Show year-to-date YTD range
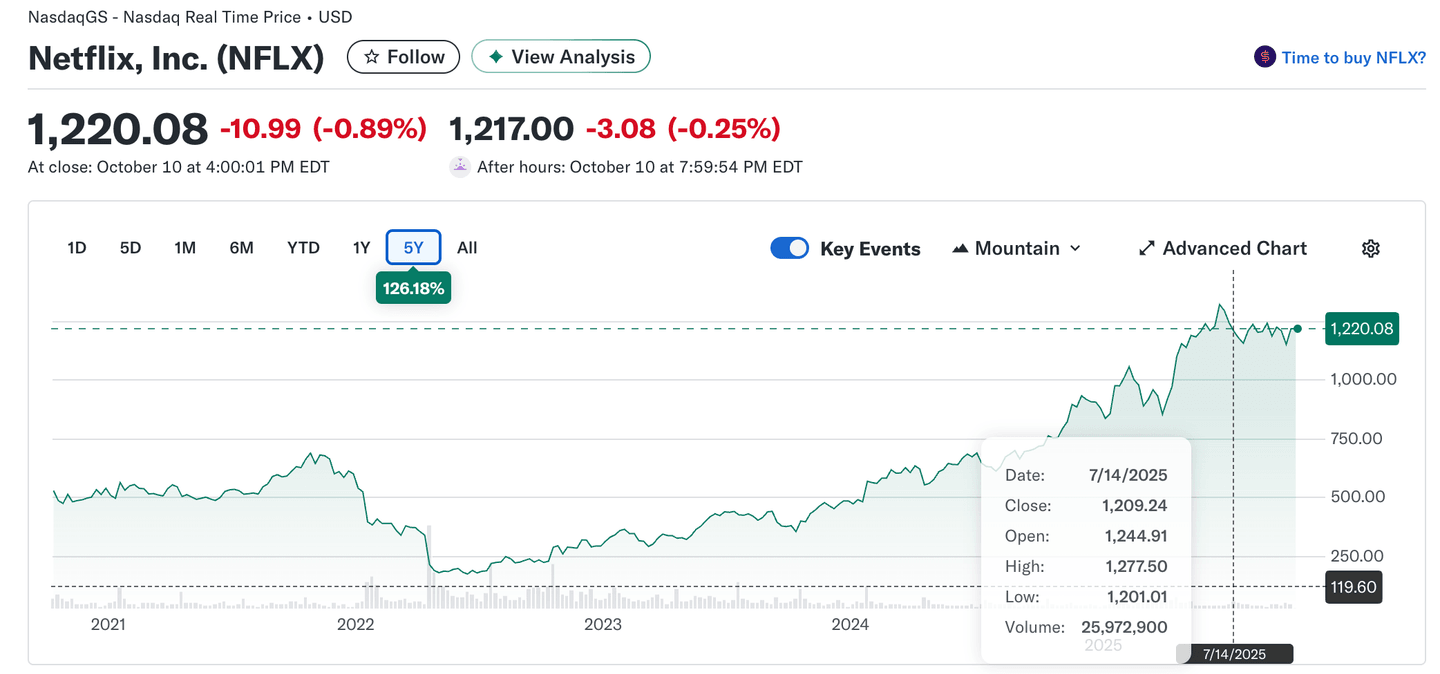Screen dimensions: 1440x674 303,248
